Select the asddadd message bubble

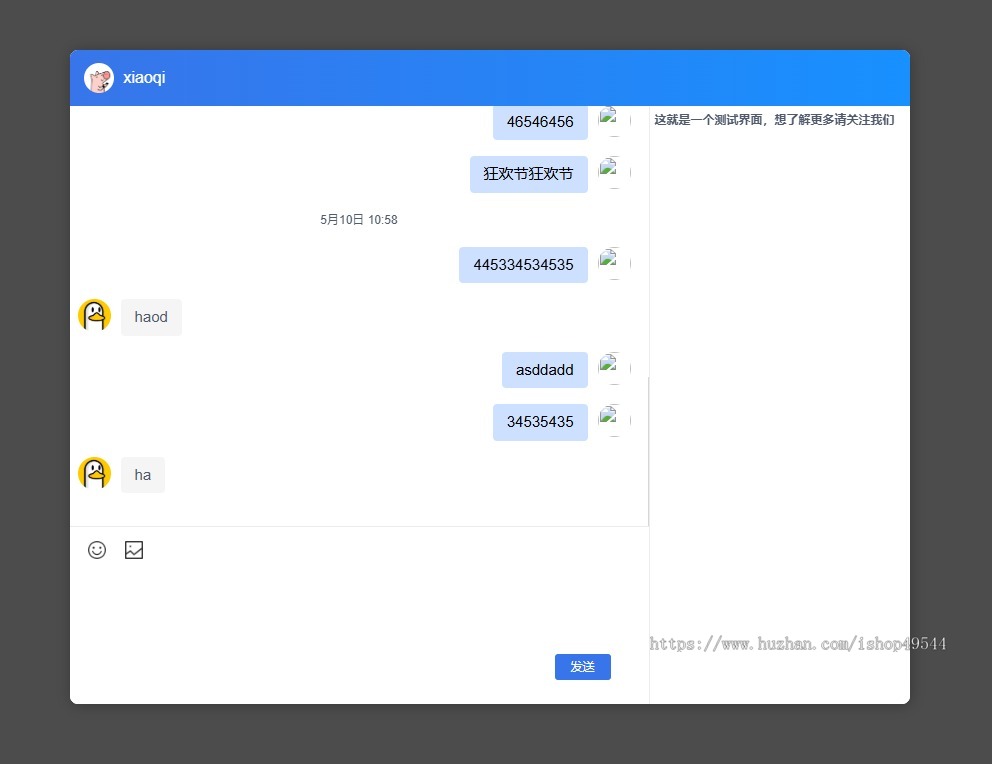[545, 369]
